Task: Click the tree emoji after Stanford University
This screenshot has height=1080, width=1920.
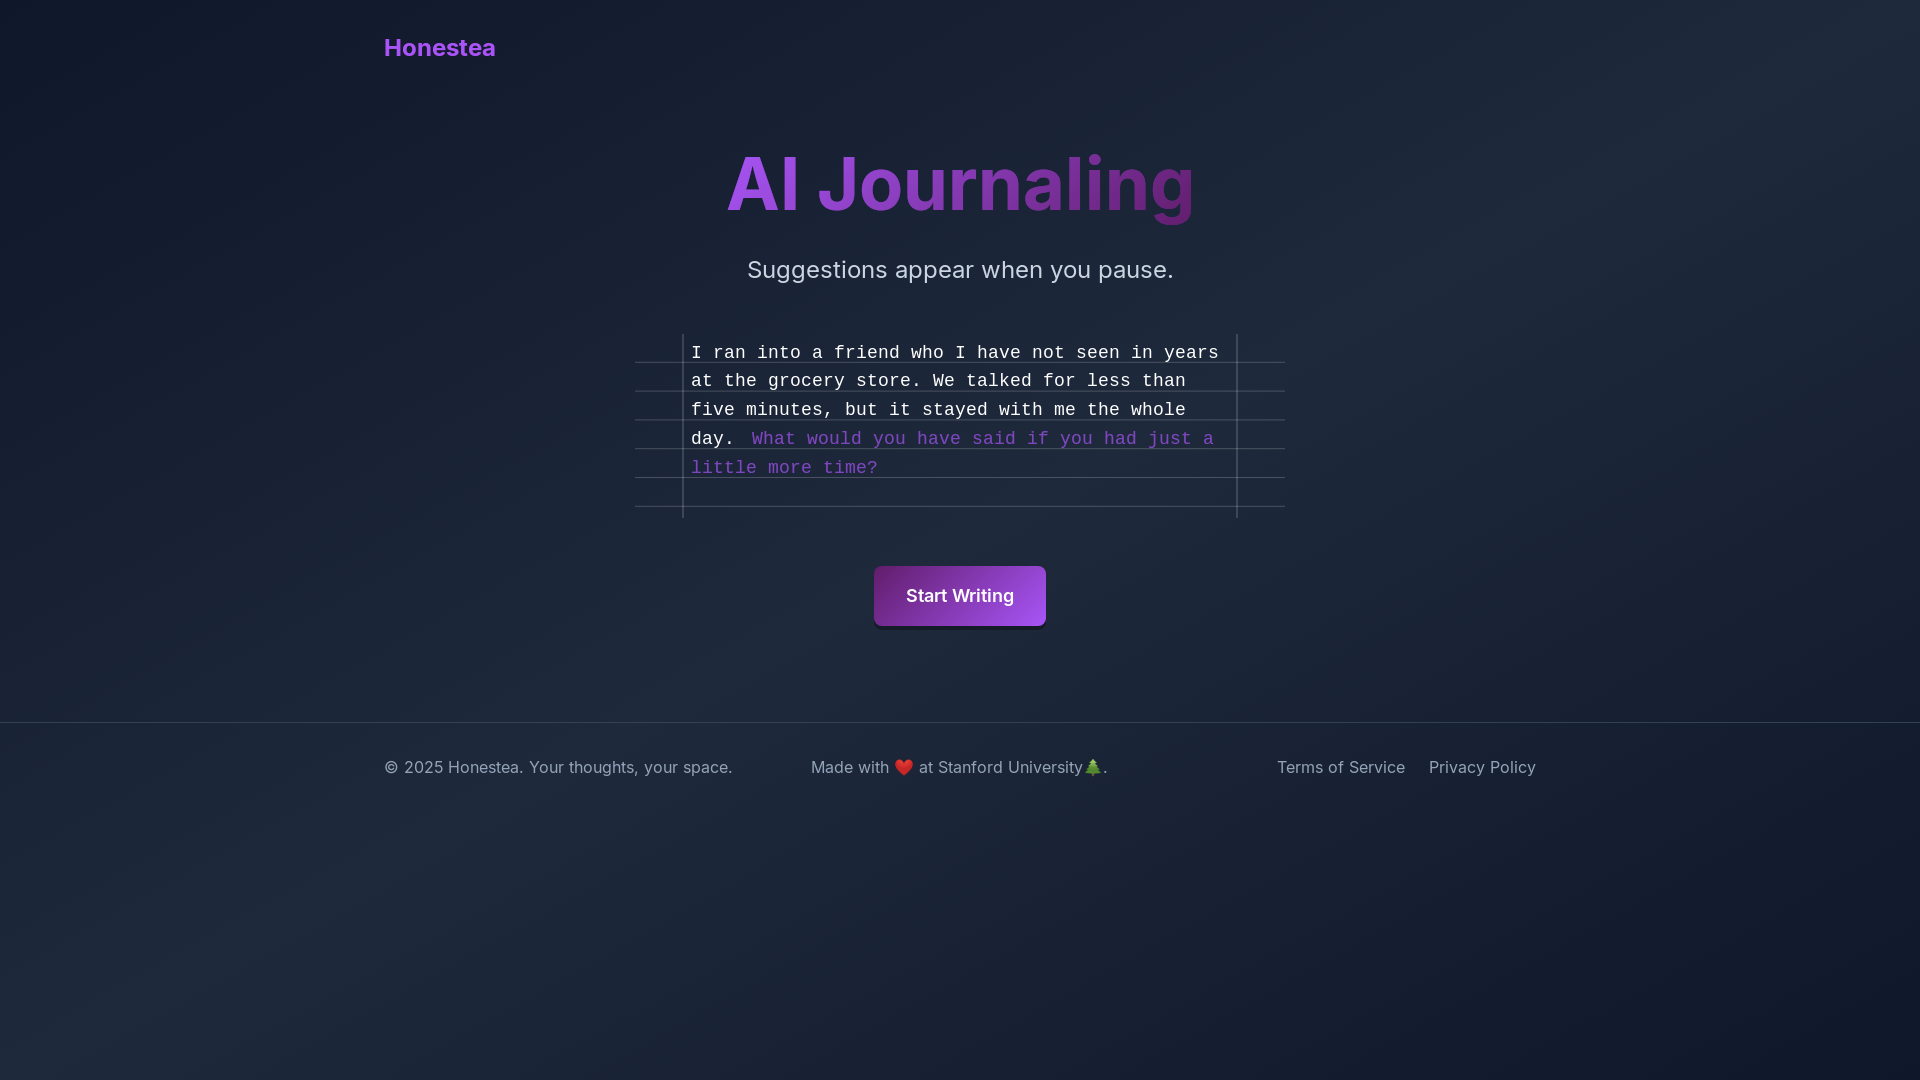Action: coord(1093,767)
